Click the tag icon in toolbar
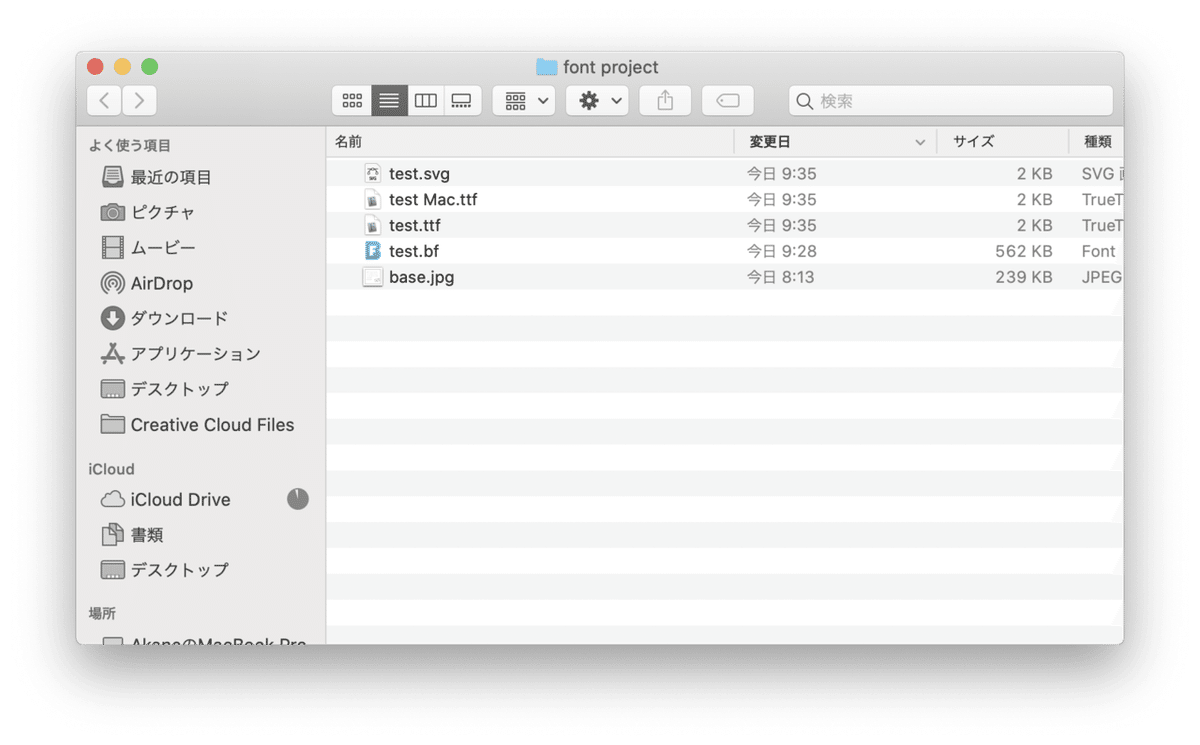 click(x=727, y=100)
